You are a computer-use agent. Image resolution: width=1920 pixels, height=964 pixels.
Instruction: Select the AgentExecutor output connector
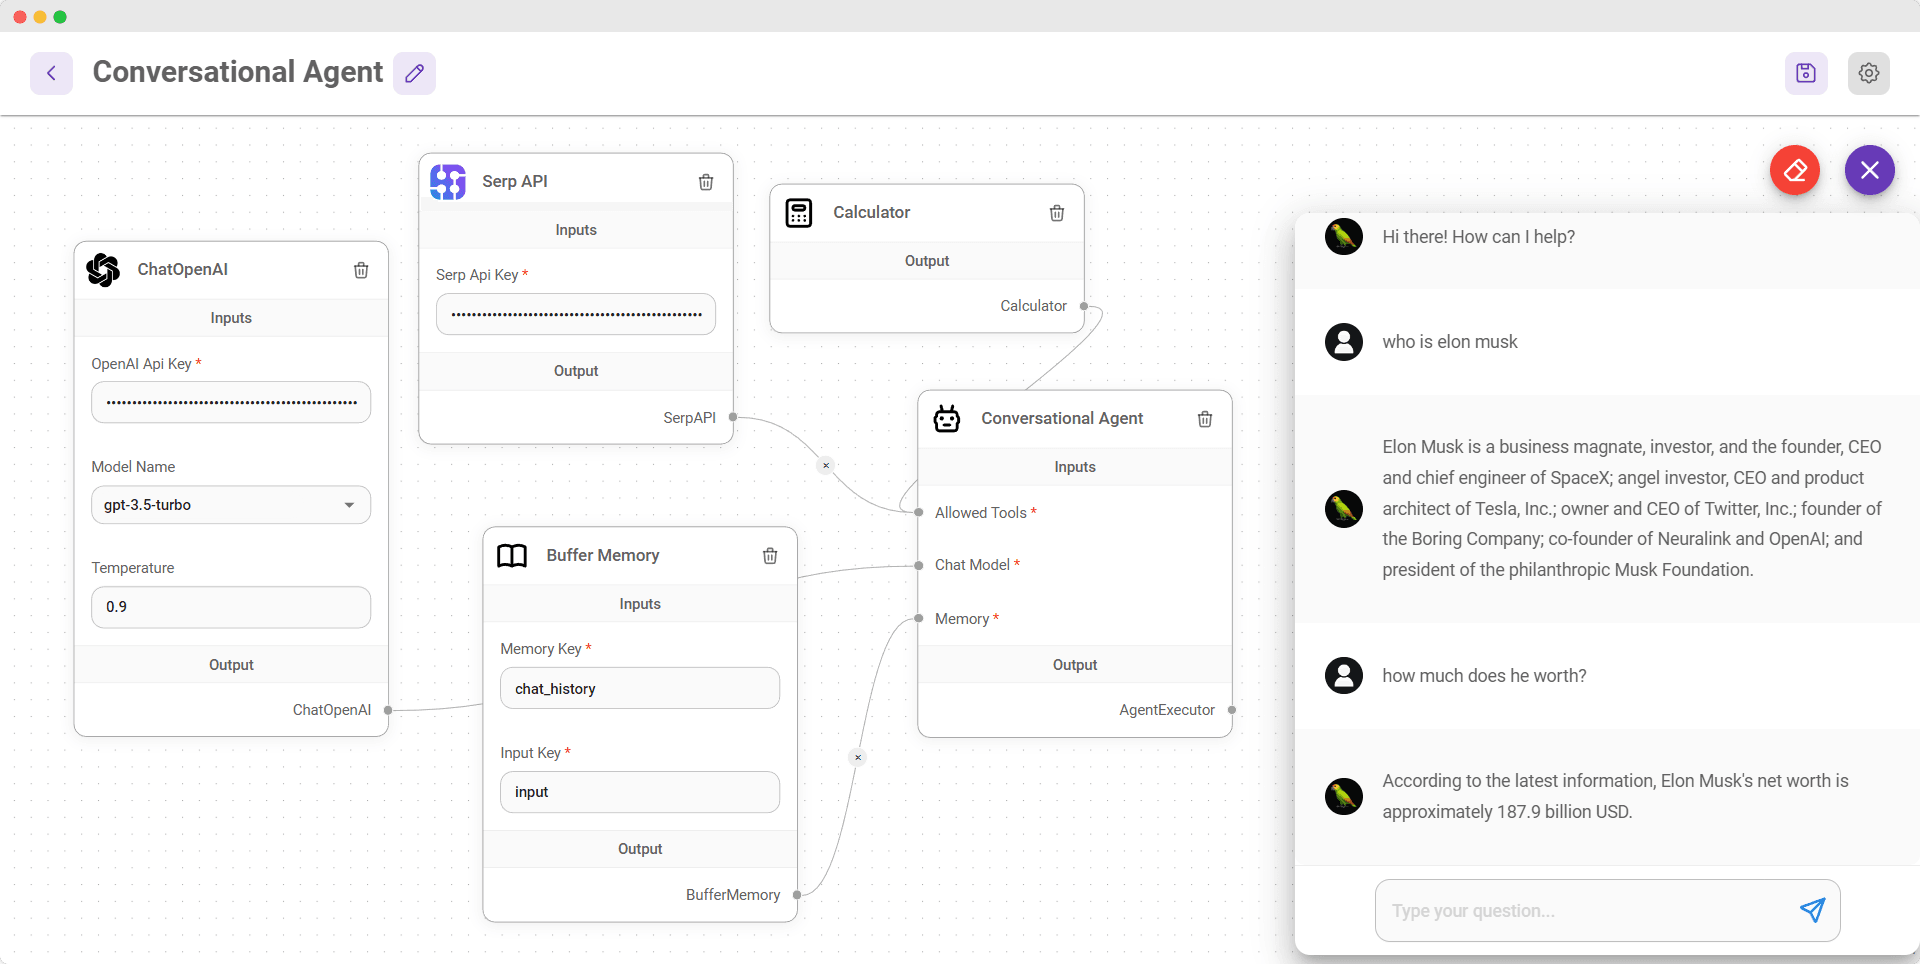[1232, 710]
